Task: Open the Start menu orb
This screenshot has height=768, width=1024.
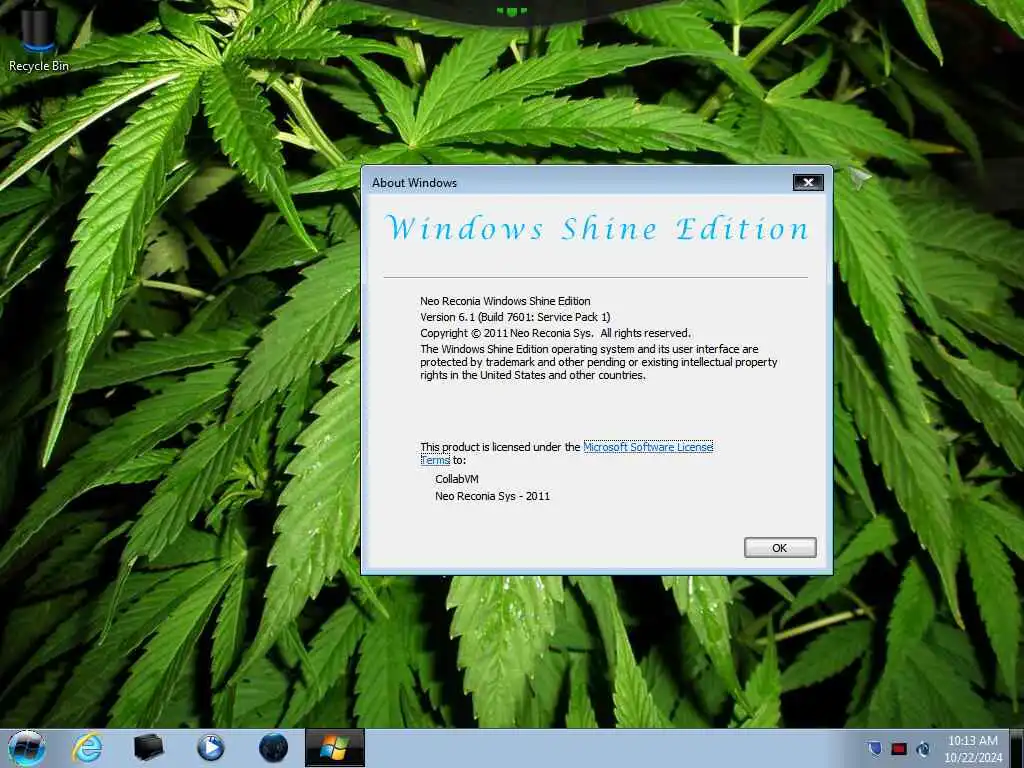Action: click(x=27, y=748)
